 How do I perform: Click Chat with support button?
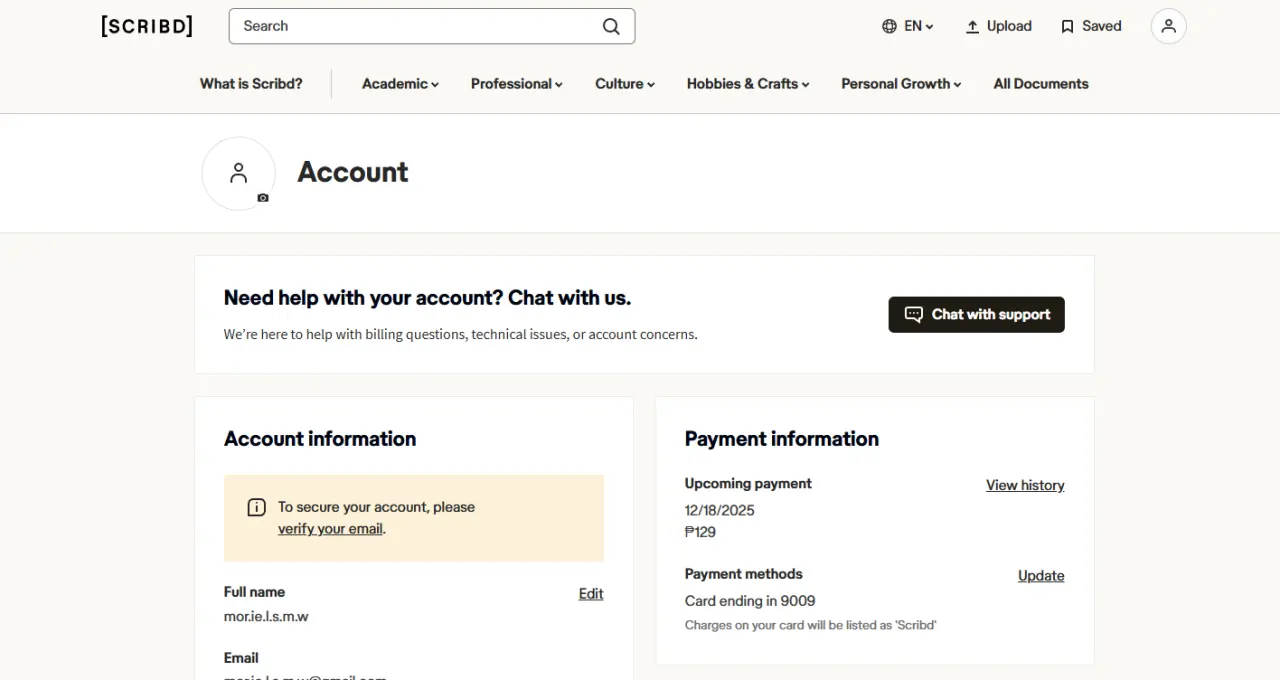tap(976, 314)
